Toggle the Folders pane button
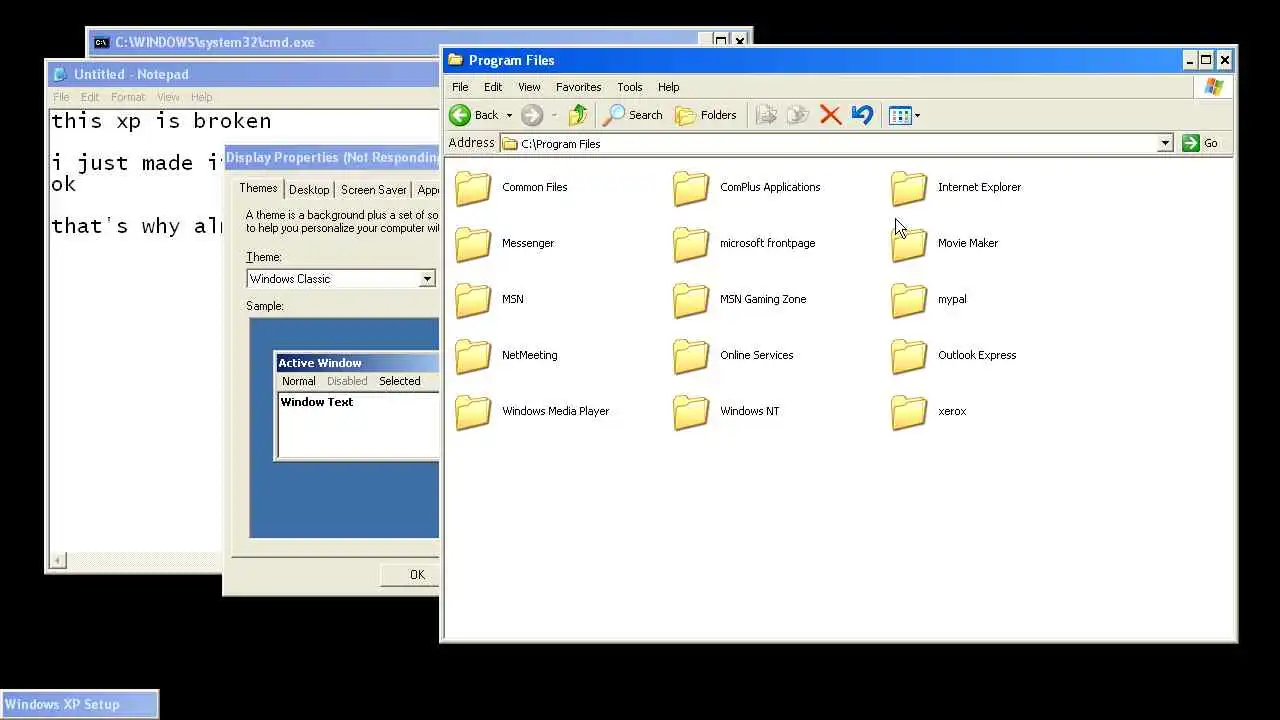Viewport: 1280px width, 720px height. [x=706, y=115]
